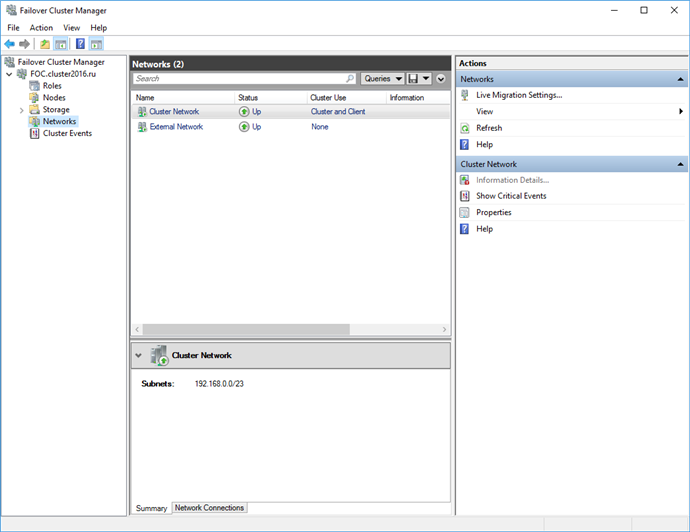The height and width of the screenshot is (532, 690).
Task: Click the round expand search options chevron
Action: point(440,79)
